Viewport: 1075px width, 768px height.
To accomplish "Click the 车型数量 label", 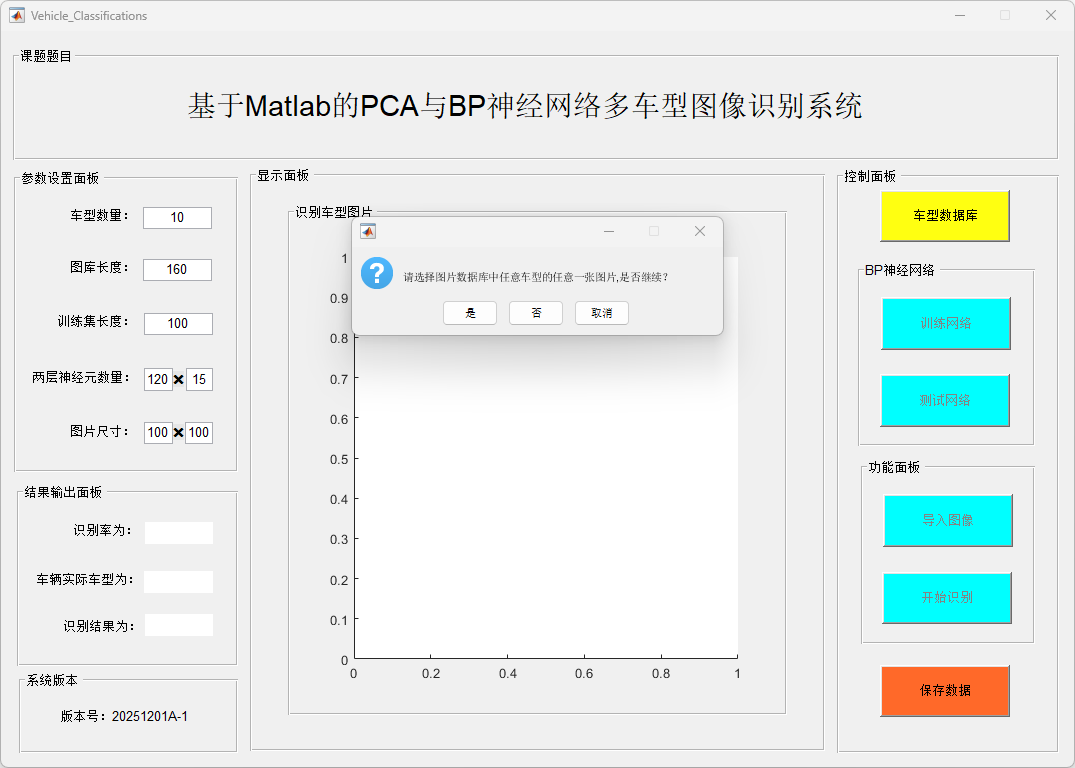I will 99,215.
